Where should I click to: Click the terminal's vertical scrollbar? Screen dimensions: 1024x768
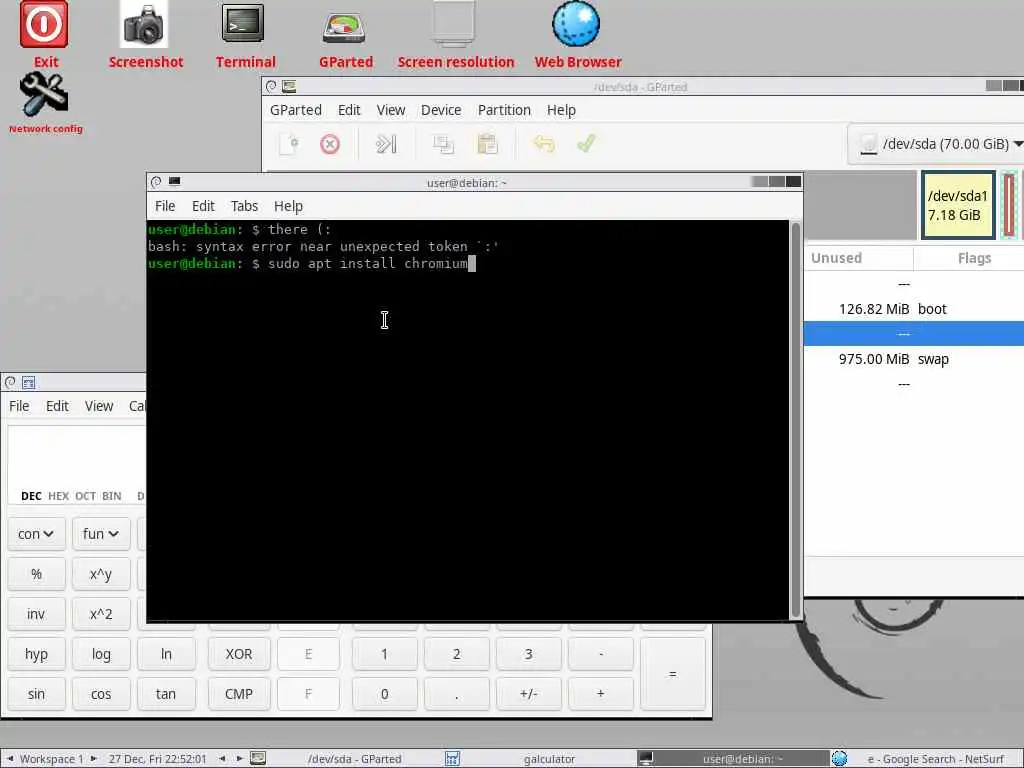[795, 420]
